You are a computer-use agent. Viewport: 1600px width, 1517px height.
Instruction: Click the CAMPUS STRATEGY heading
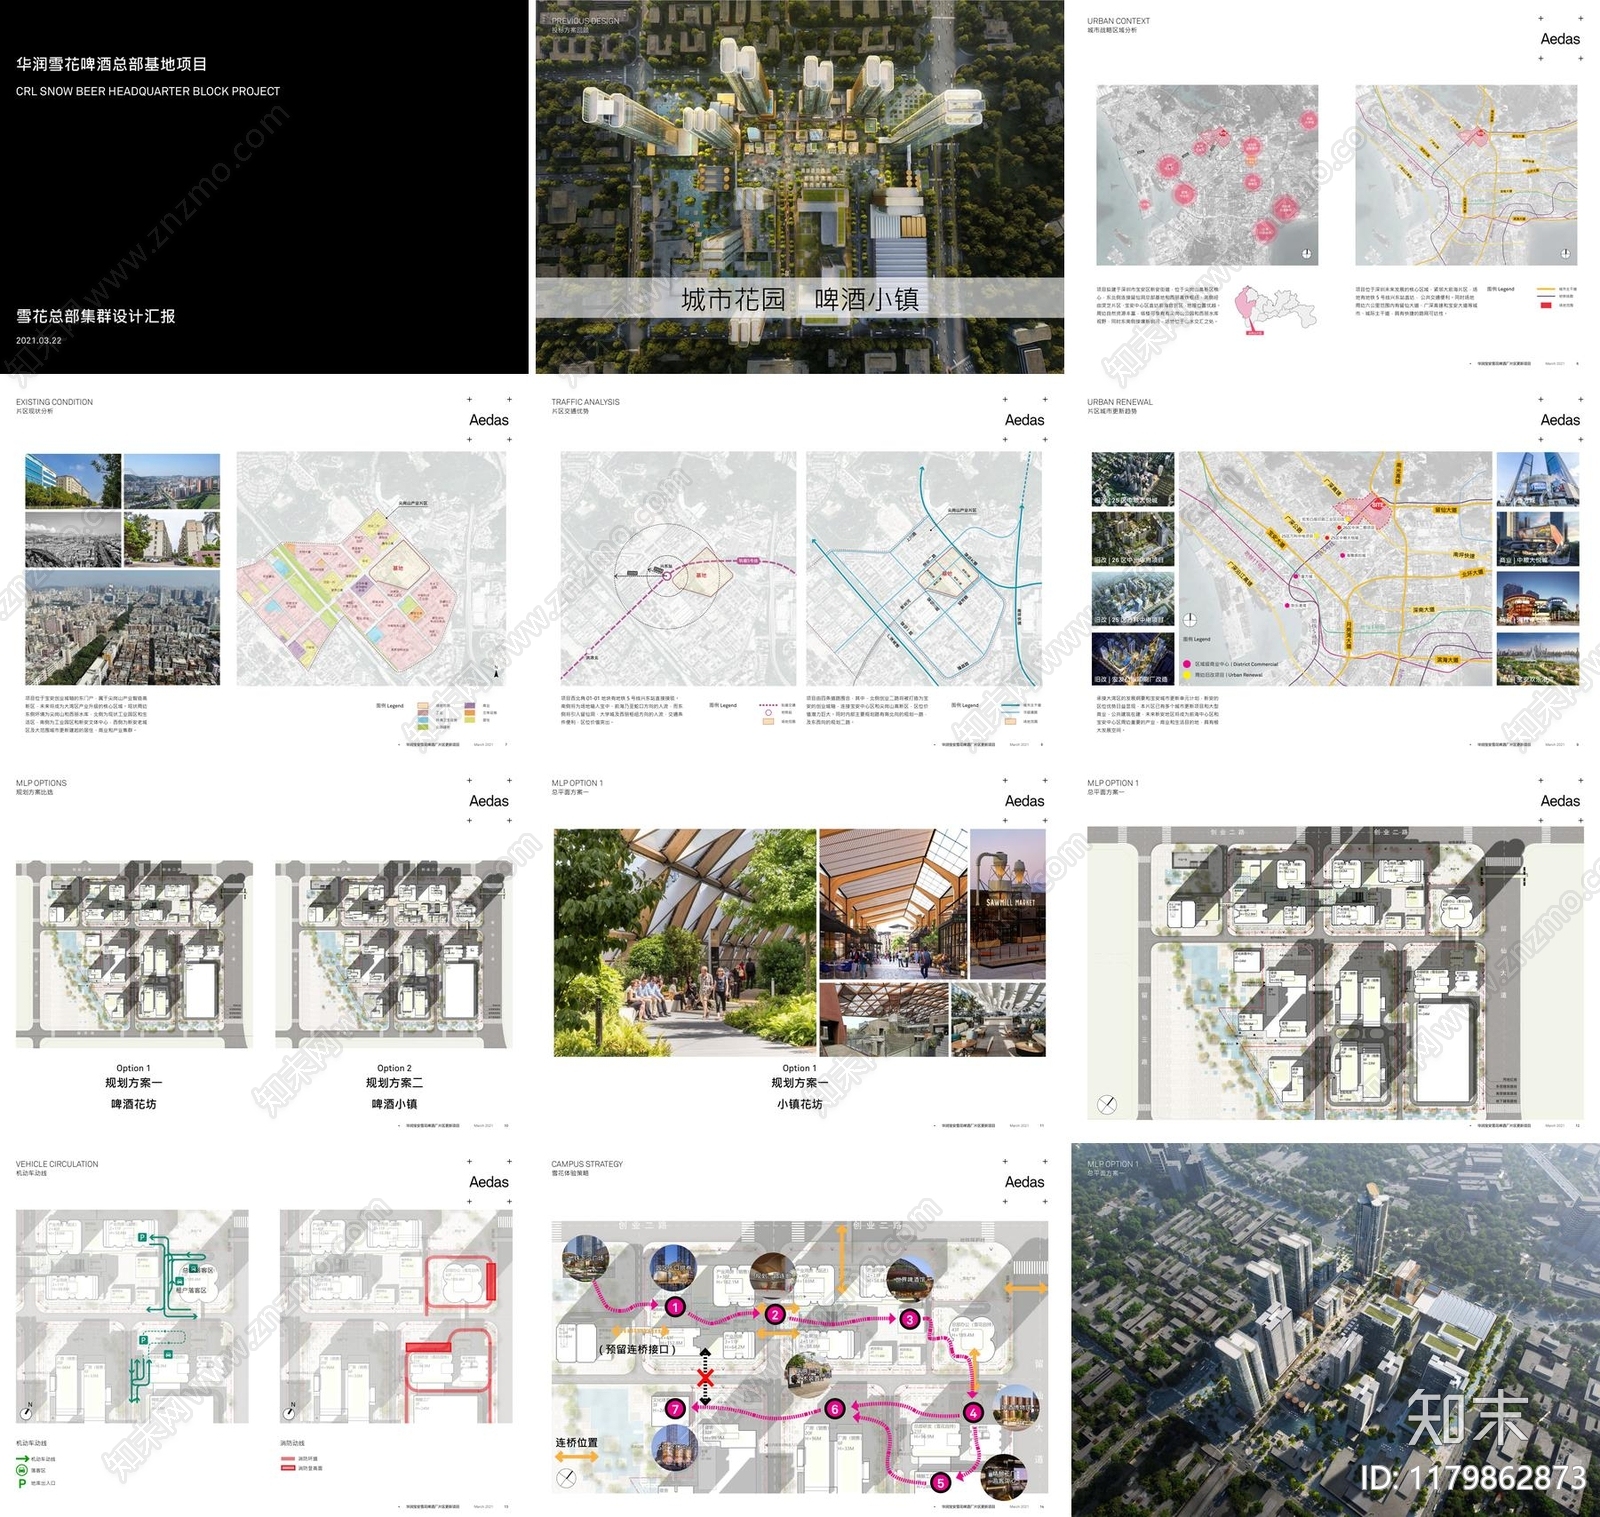[x=587, y=1164]
